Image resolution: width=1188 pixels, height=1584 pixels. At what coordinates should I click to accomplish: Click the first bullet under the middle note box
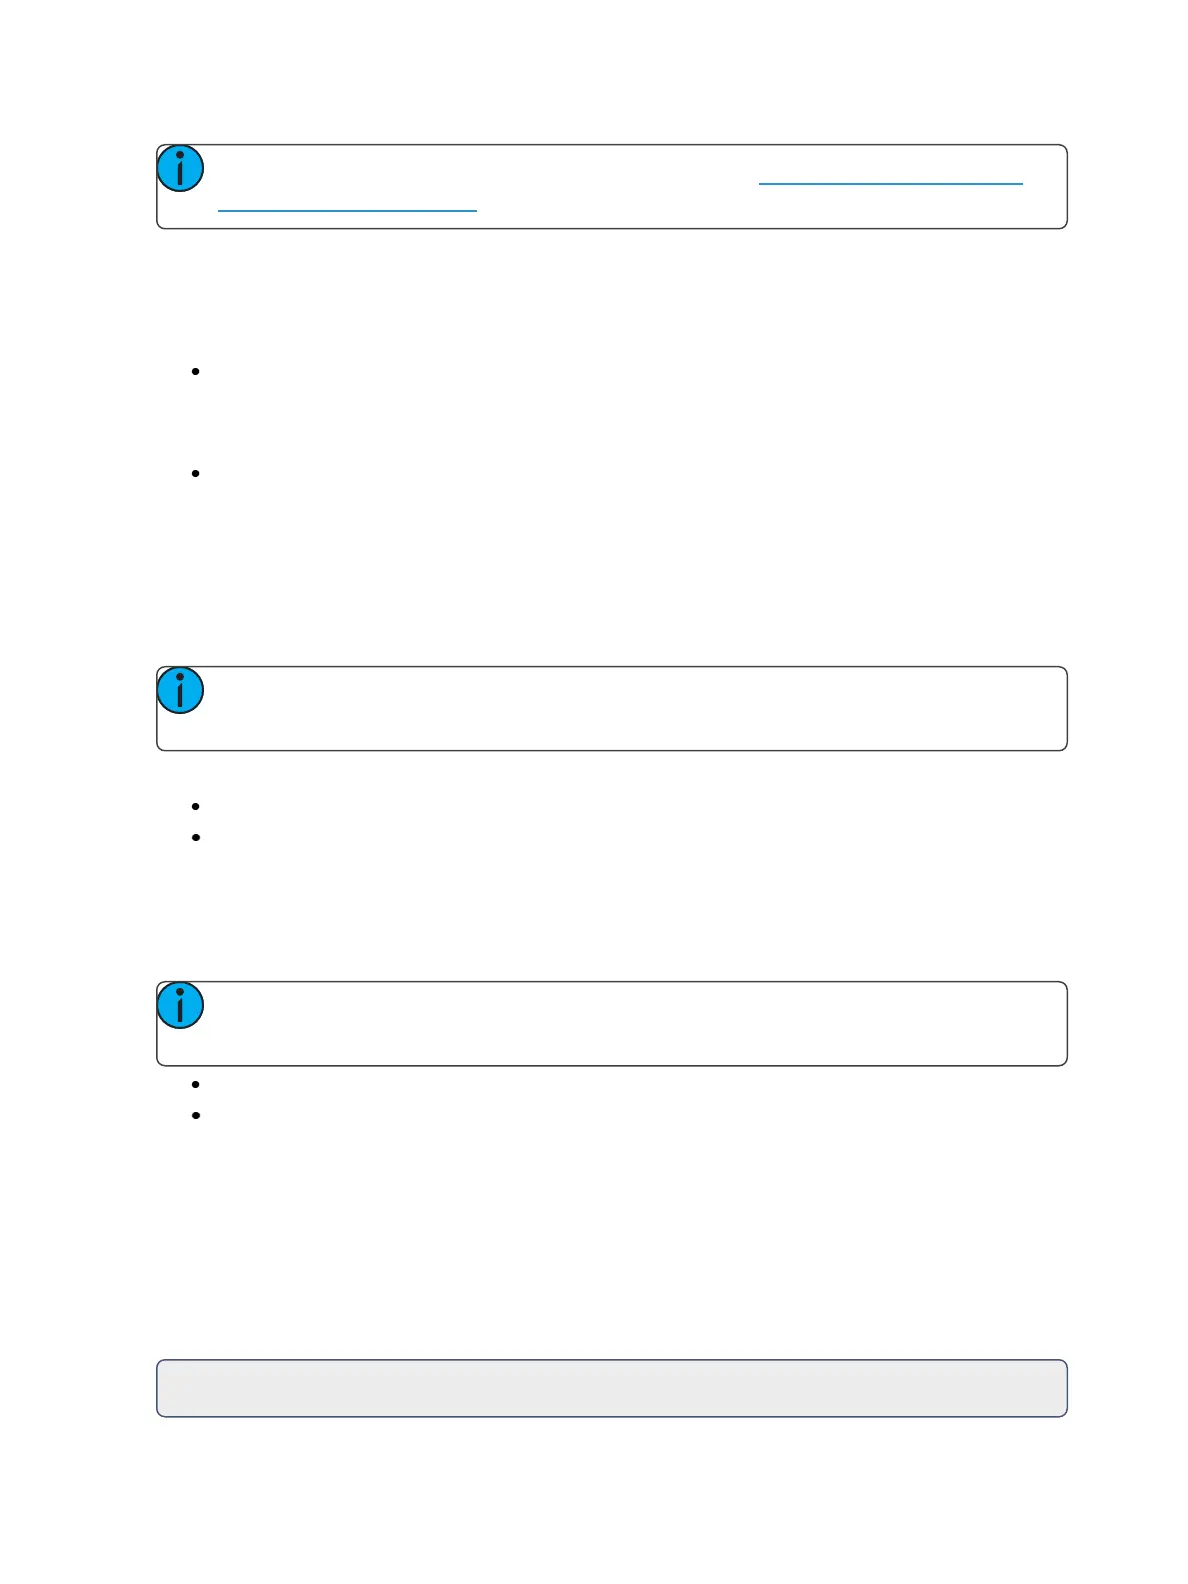(x=195, y=806)
